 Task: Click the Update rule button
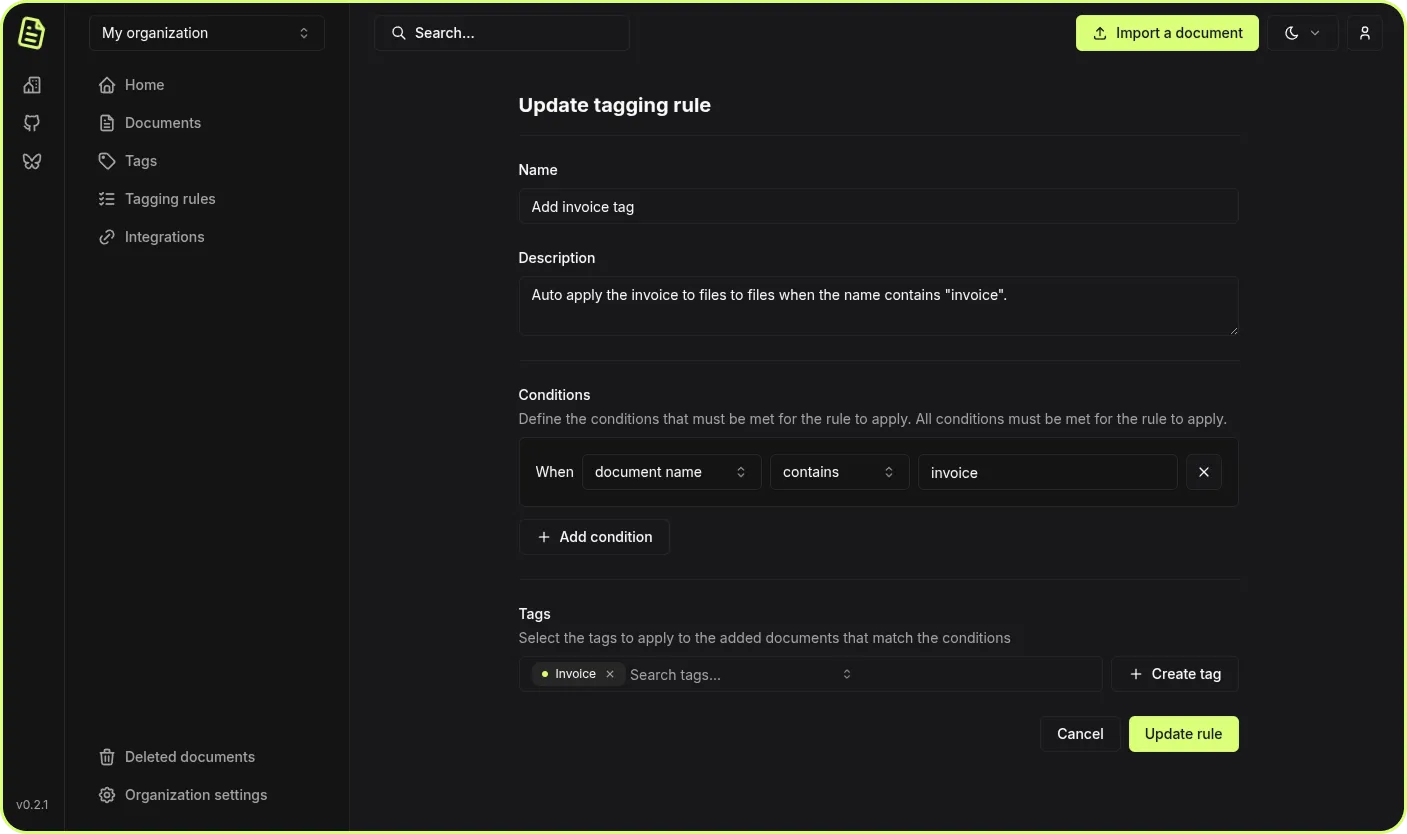click(1183, 734)
